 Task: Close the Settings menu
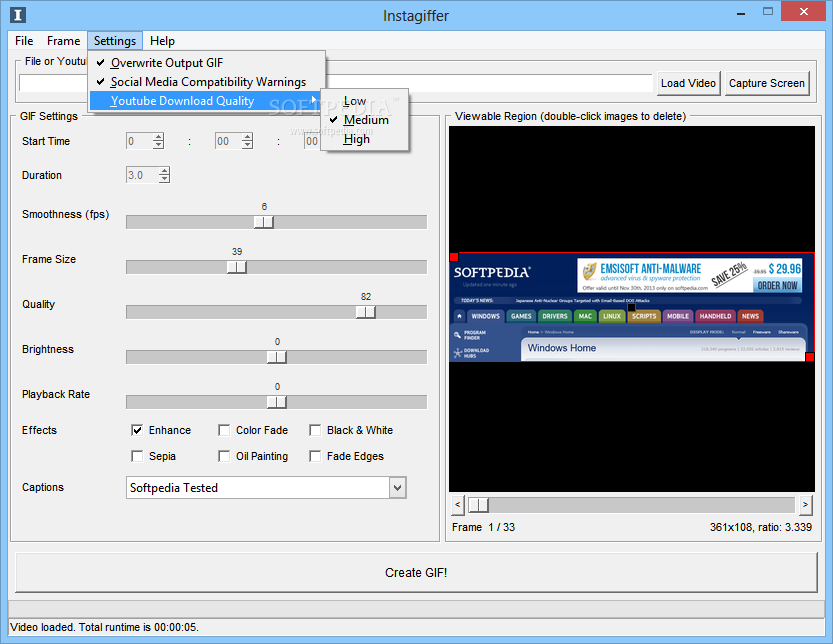(115, 41)
